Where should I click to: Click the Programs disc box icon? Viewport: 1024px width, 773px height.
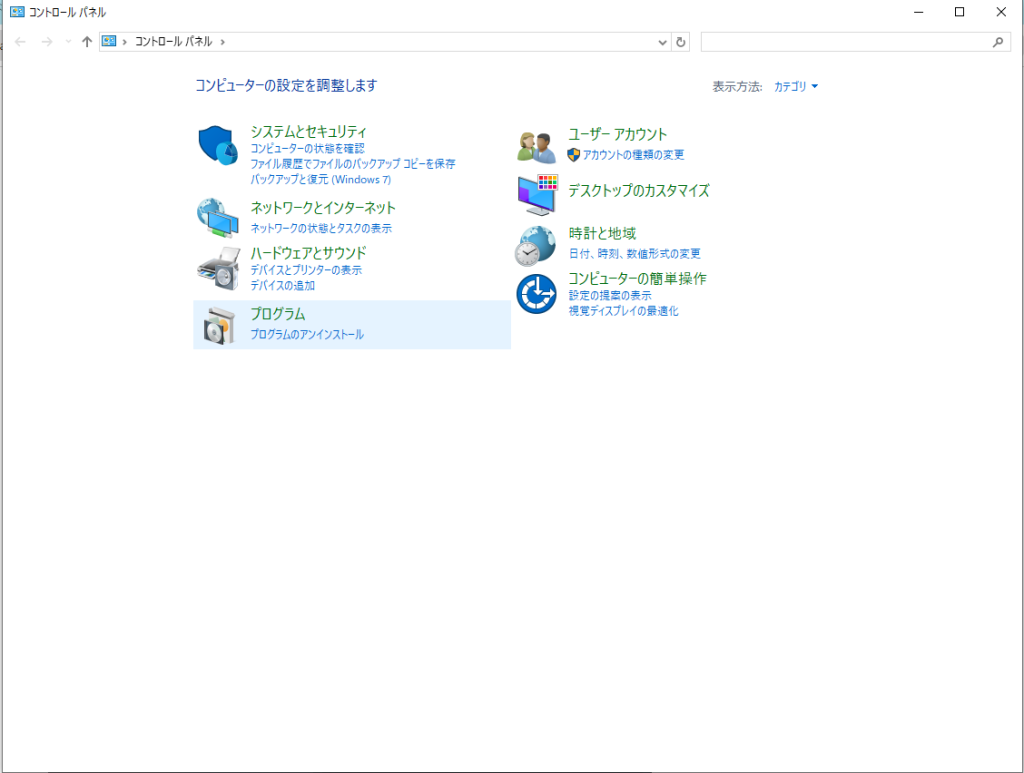tap(218, 326)
